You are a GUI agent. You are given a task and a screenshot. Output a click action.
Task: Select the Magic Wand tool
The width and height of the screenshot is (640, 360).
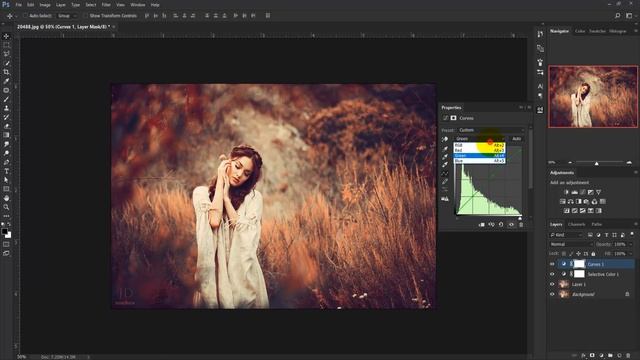coord(6,63)
